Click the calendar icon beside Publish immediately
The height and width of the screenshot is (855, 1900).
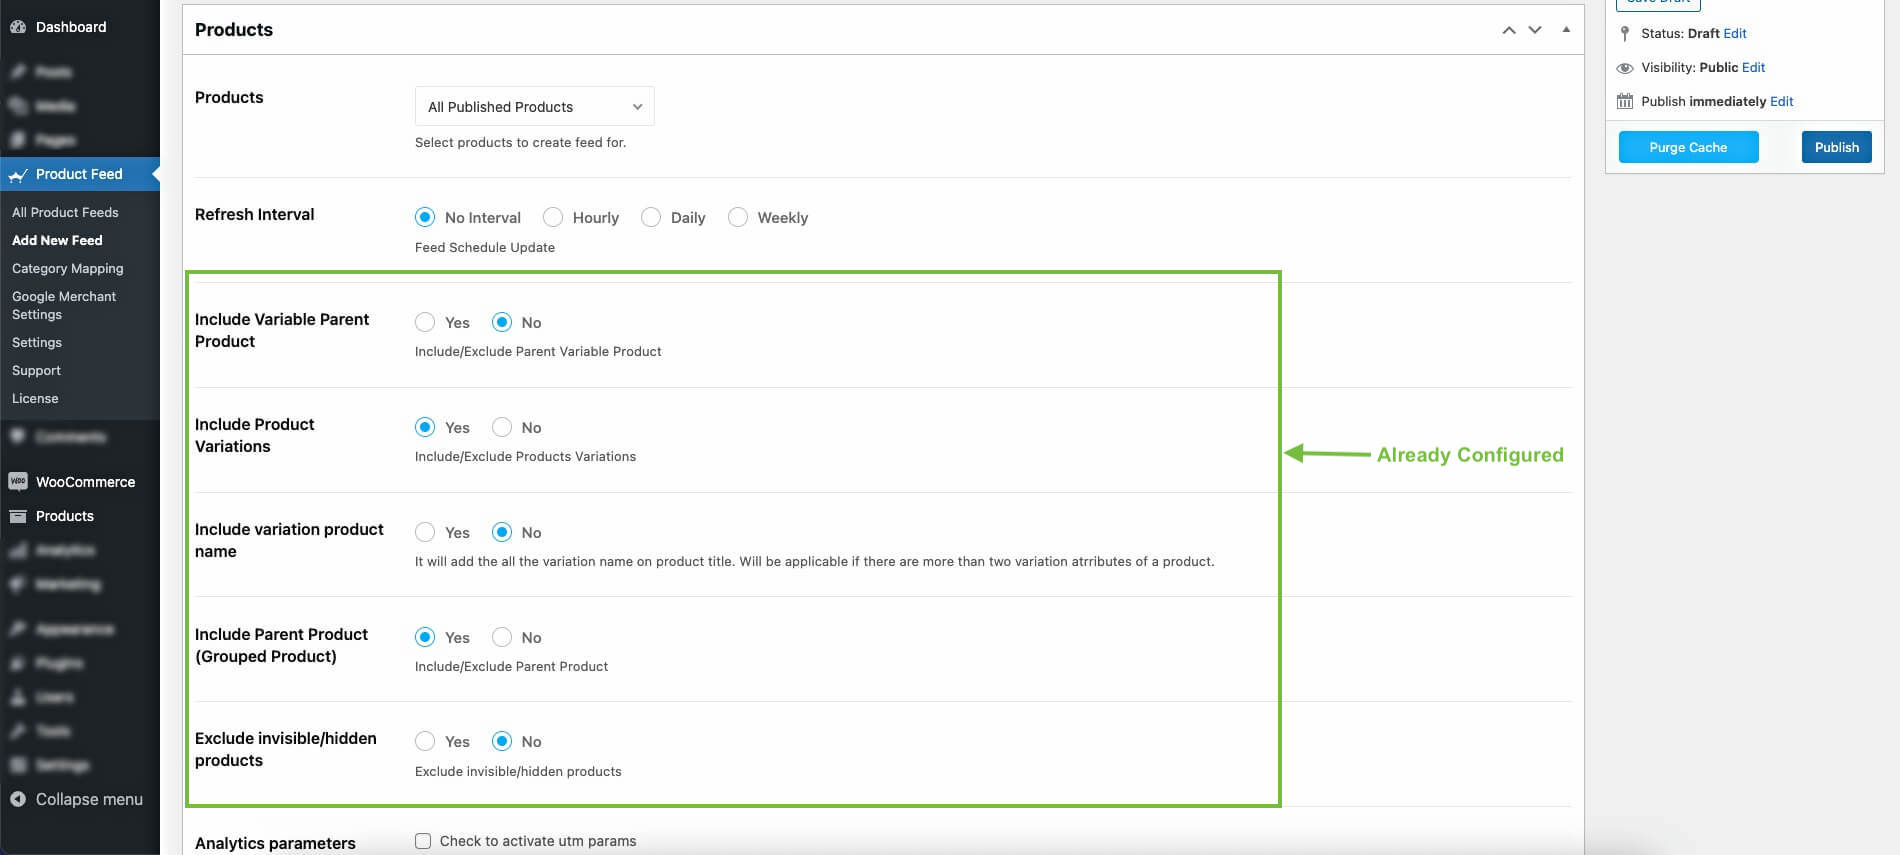click(1625, 101)
